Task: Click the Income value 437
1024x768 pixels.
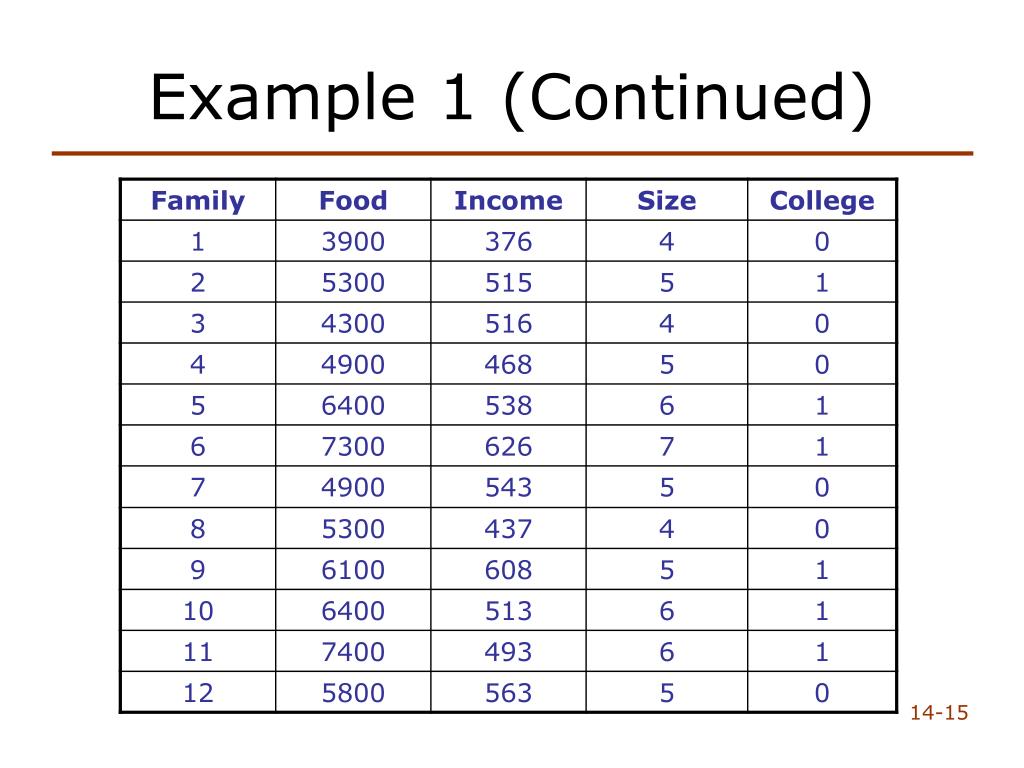Action: 508,529
